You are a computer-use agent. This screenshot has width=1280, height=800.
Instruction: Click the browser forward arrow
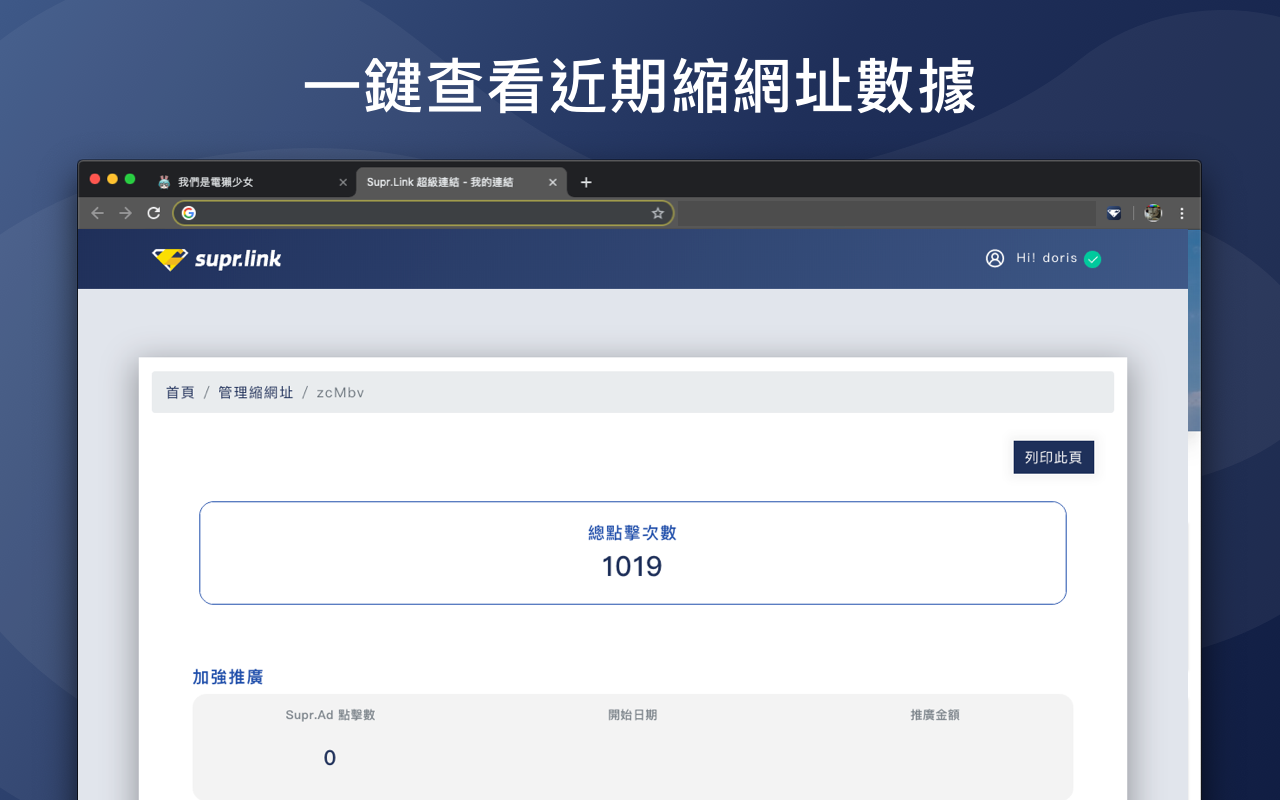click(x=125, y=213)
